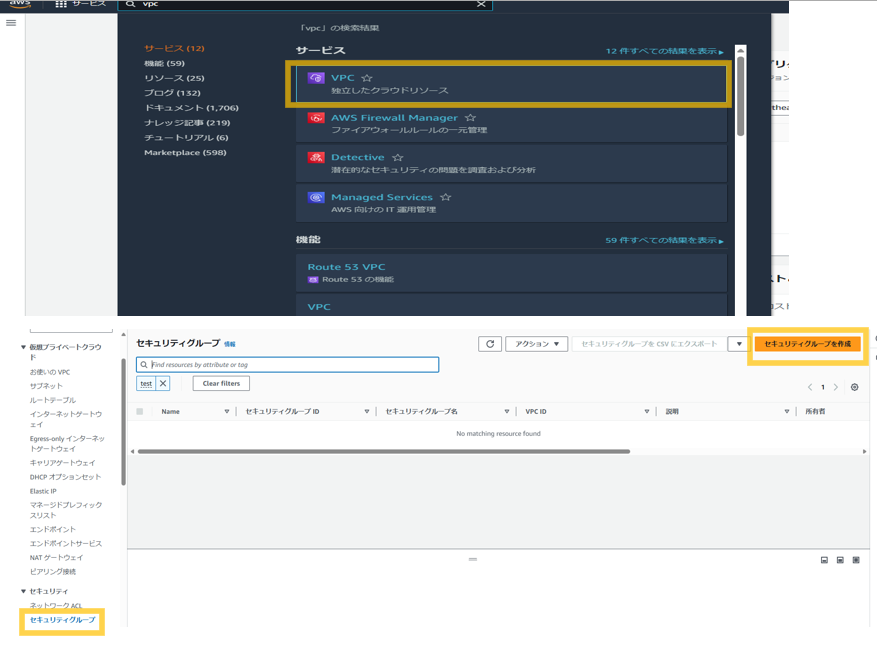Filter results by チュートリアル (6)

pos(186,138)
